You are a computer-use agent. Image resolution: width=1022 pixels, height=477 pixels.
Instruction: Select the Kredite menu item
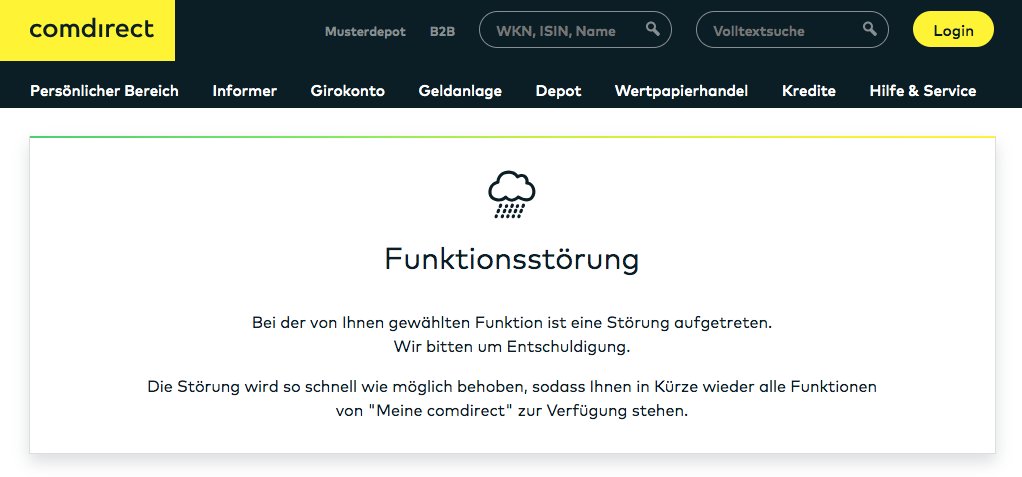coord(809,91)
